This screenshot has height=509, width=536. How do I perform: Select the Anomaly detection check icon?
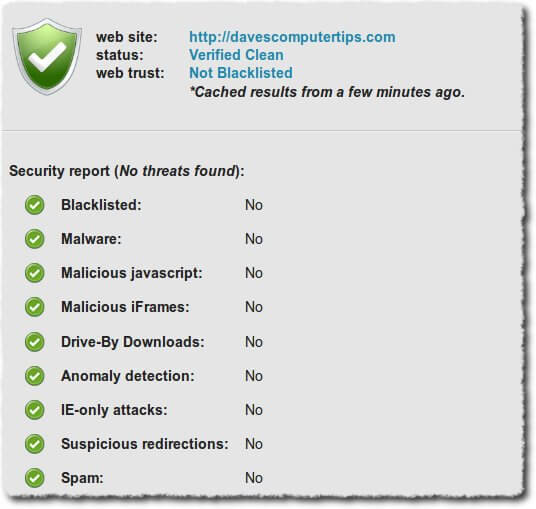pos(35,376)
